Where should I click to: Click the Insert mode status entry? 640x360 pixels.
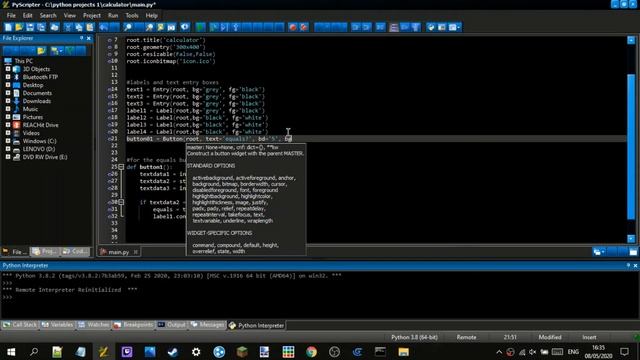[589, 337]
